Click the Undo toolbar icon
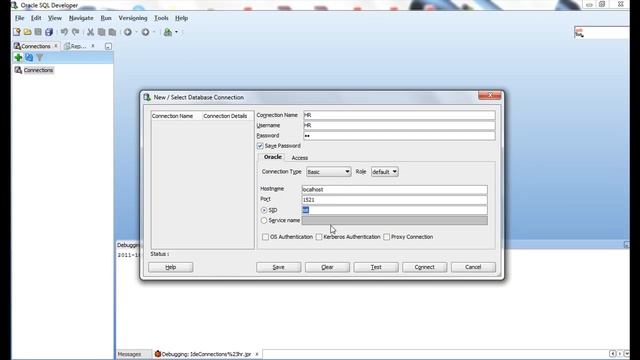This screenshot has height=360, width=640. coord(64,32)
